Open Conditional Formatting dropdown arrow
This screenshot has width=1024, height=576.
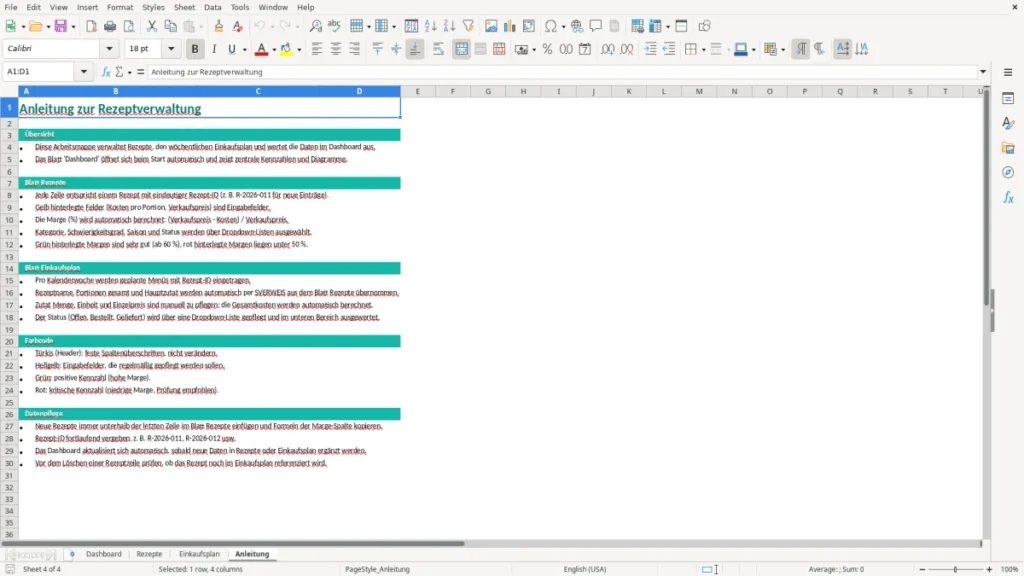pos(783,50)
